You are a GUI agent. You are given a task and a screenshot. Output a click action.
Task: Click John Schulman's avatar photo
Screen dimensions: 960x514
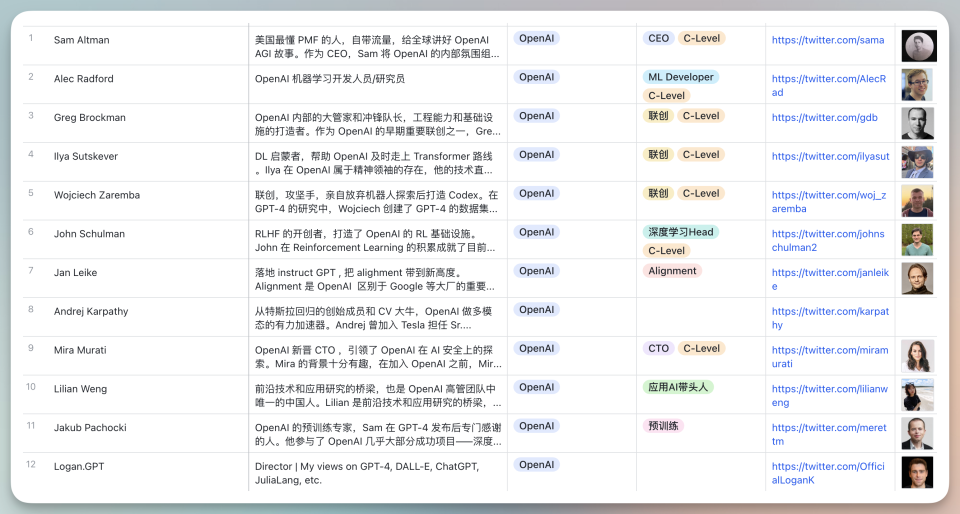pos(917,239)
